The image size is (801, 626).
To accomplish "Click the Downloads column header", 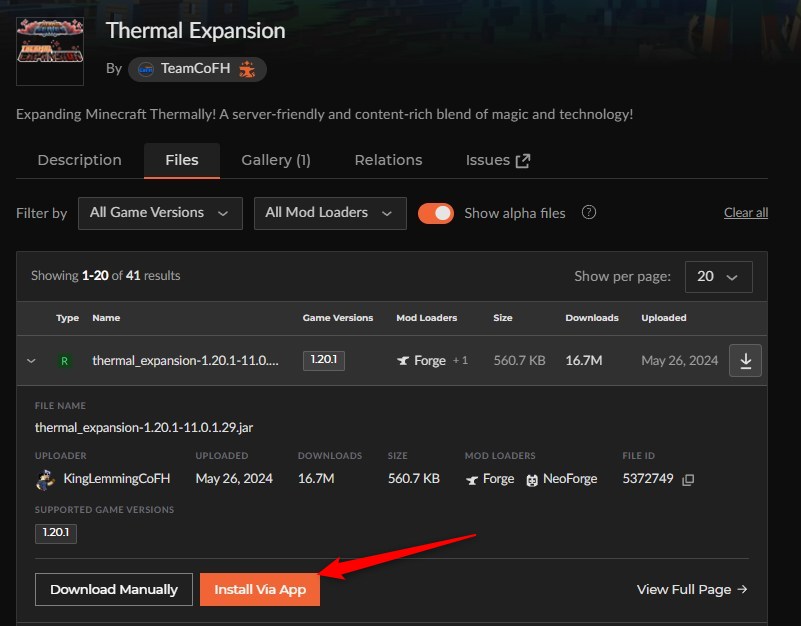I will click(x=592, y=318).
